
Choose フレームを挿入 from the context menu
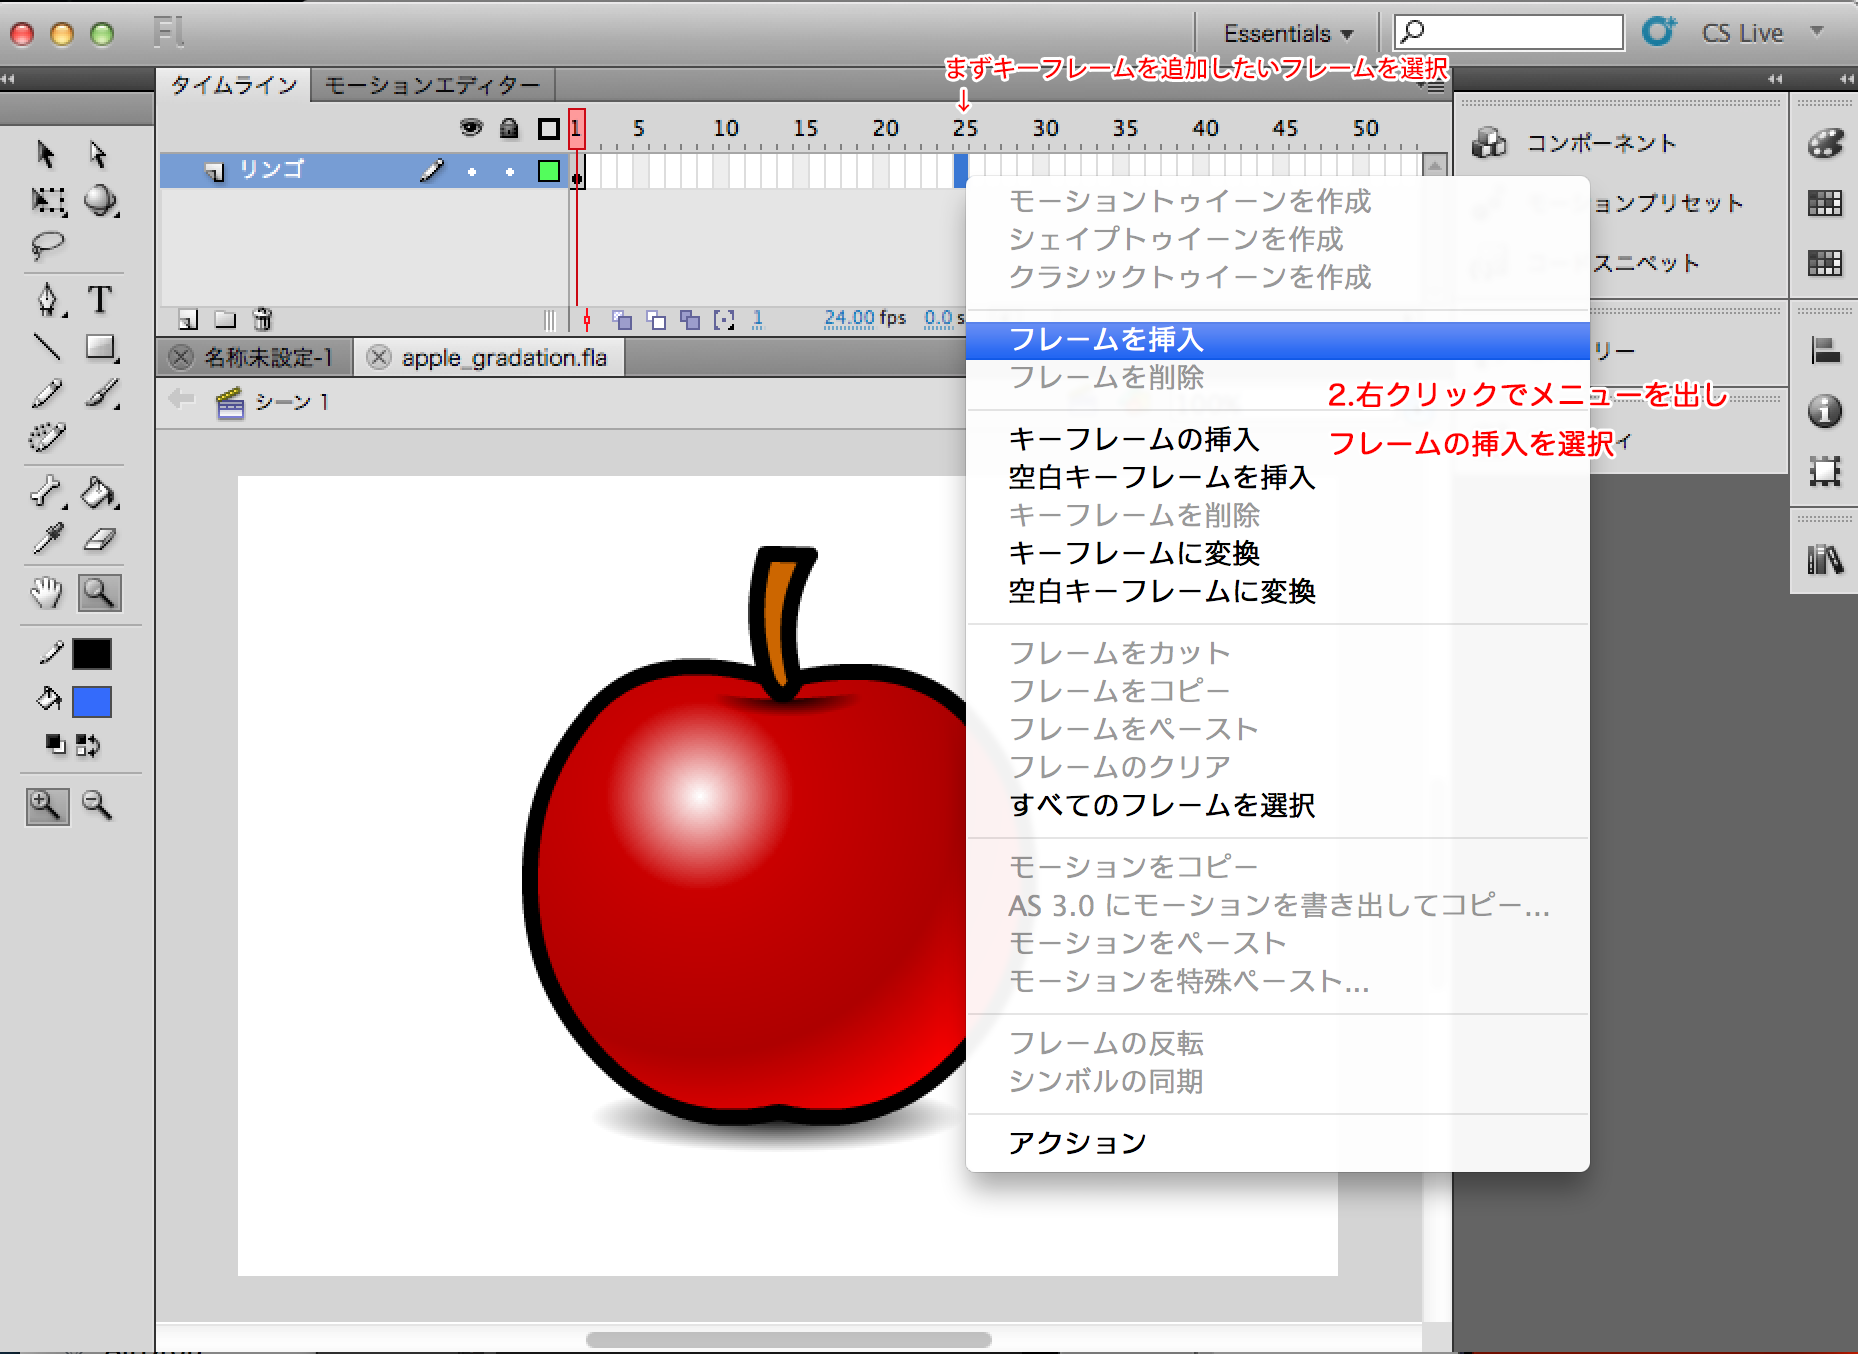[x=1106, y=340]
